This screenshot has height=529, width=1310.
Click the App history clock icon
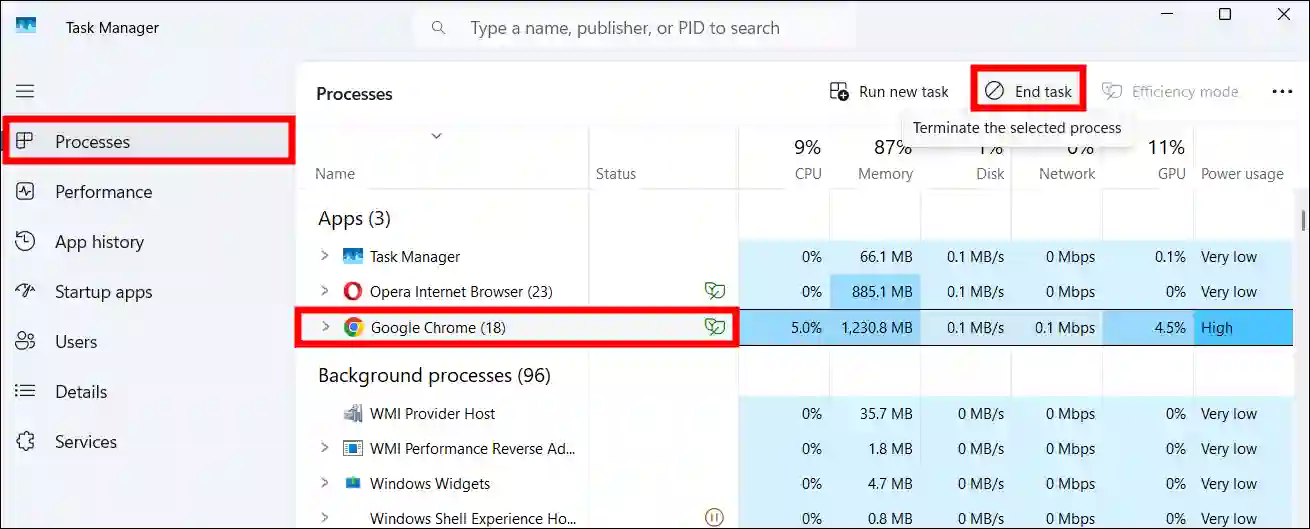tap(26, 241)
